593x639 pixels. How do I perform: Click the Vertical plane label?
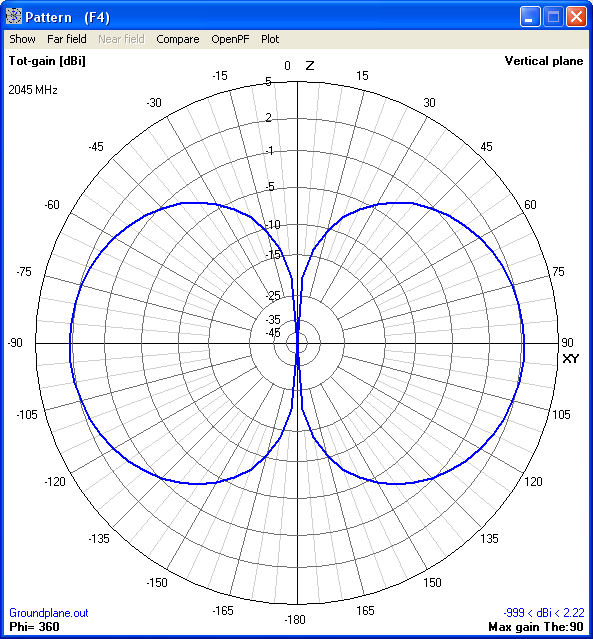(544, 61)
